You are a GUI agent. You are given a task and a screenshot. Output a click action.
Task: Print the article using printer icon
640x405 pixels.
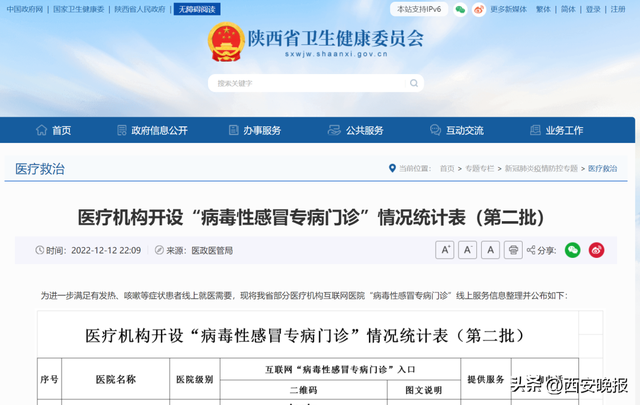click(513, 249)
